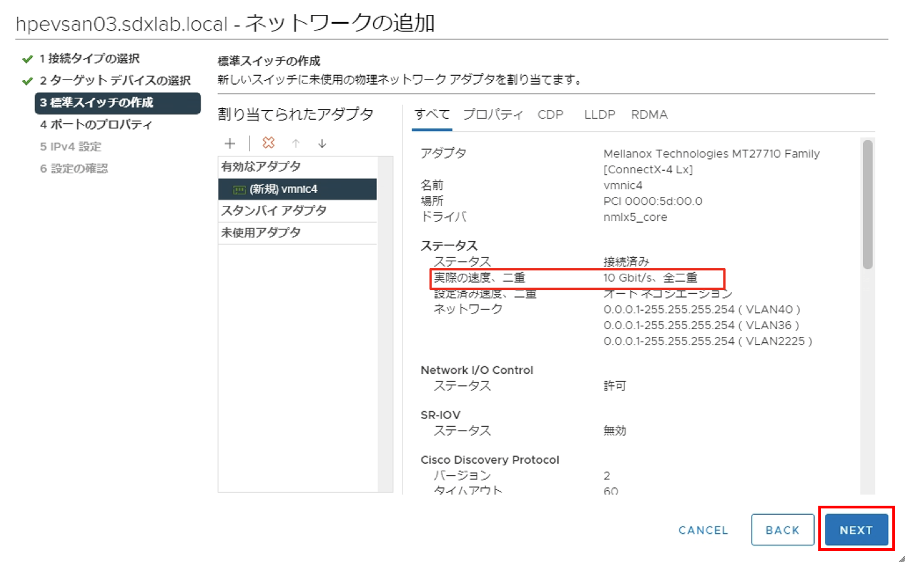Click the nmlx5_core driver value
The image size is (906, 562).
click(x=635, y=217)
